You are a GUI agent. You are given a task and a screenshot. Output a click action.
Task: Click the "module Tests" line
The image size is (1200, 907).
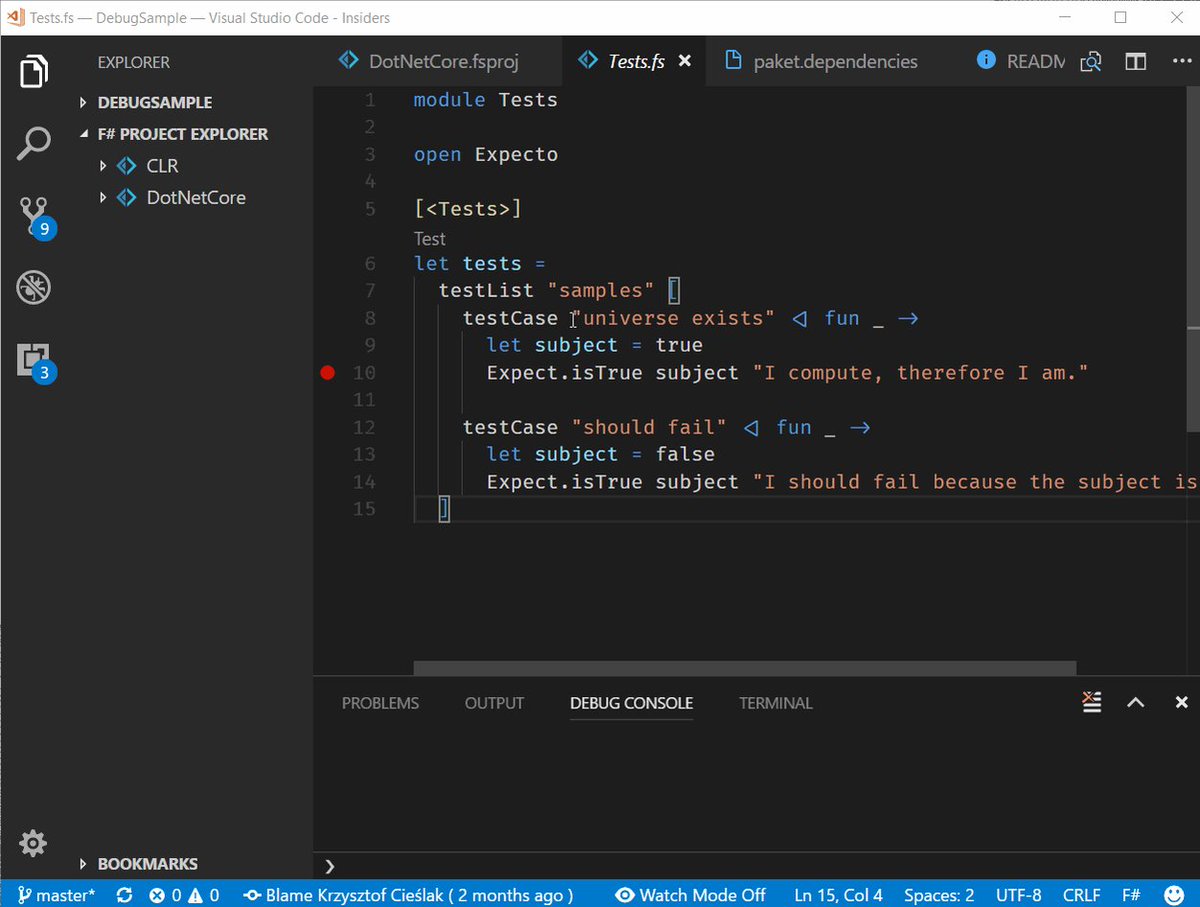point(486,100)
